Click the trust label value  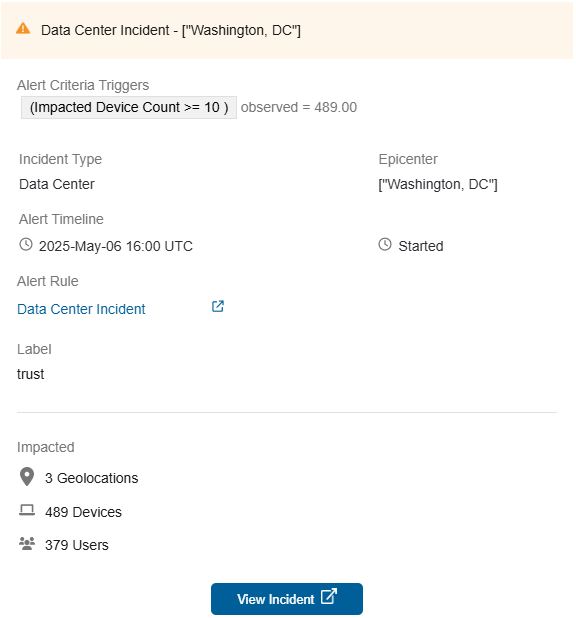tap(30, 374)
